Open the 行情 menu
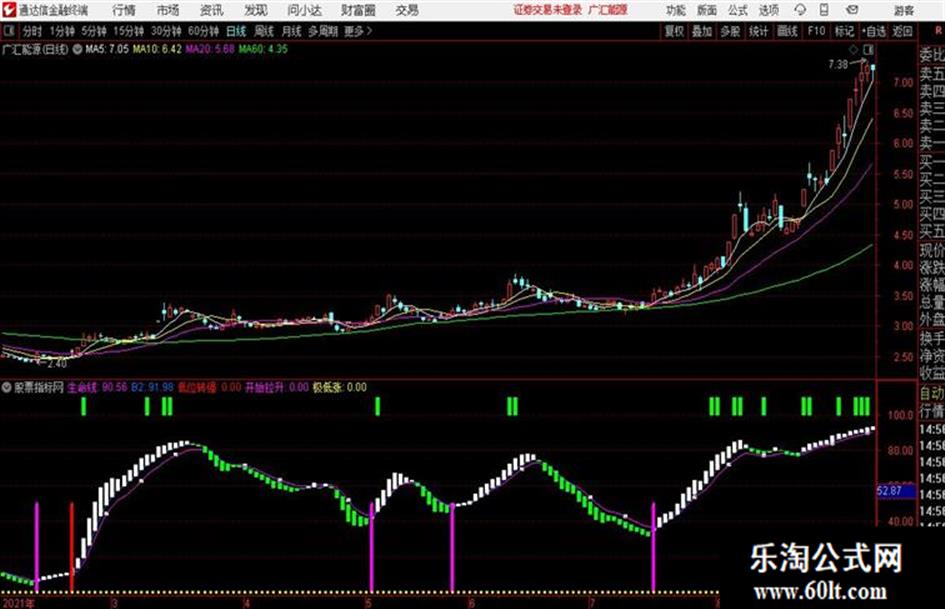The image size is (945, 609). (x=124, y=10)
